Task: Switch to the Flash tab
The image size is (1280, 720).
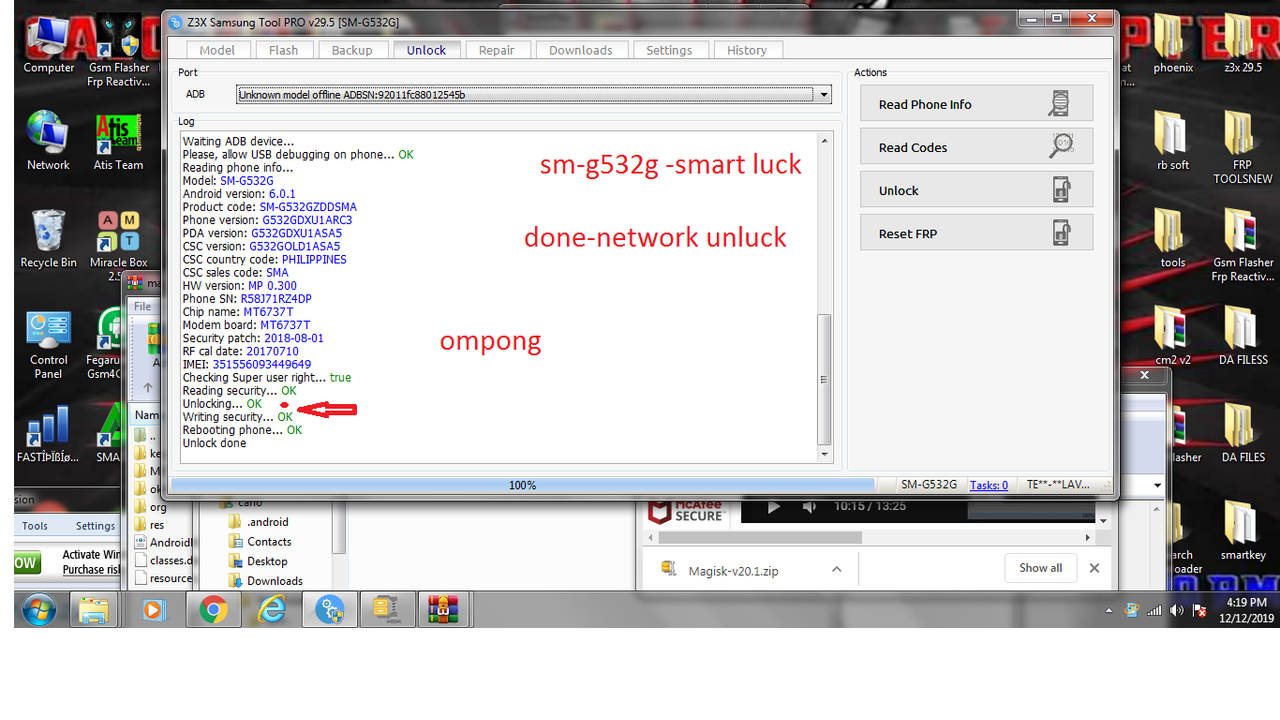Action: point(284,50)
